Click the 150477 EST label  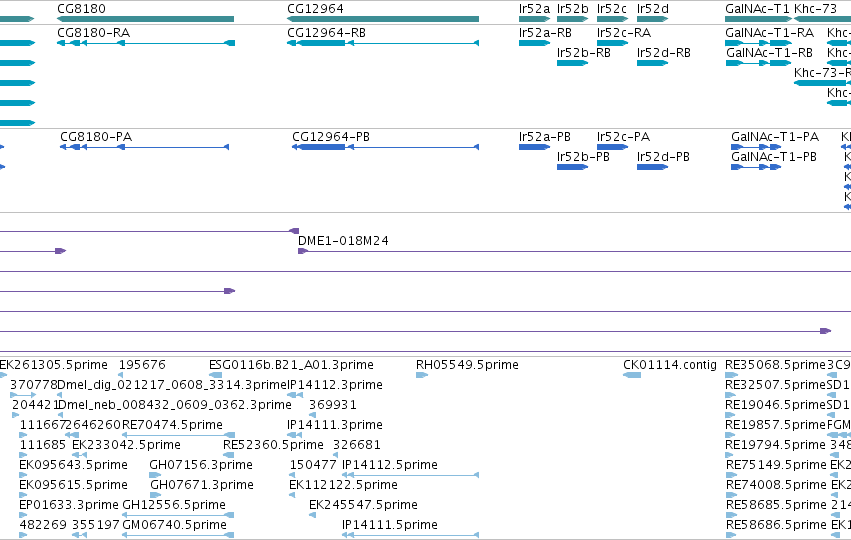(x=313, y=465)
